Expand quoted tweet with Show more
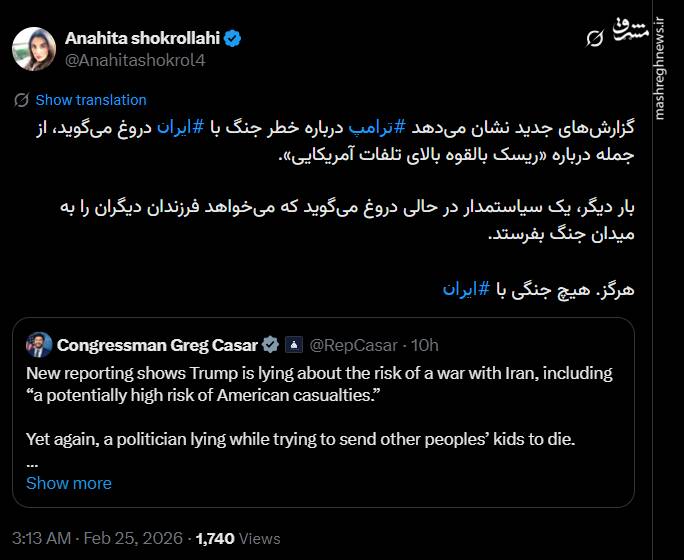This screenshot has height=560, width=684. click(x=69, y=483)
